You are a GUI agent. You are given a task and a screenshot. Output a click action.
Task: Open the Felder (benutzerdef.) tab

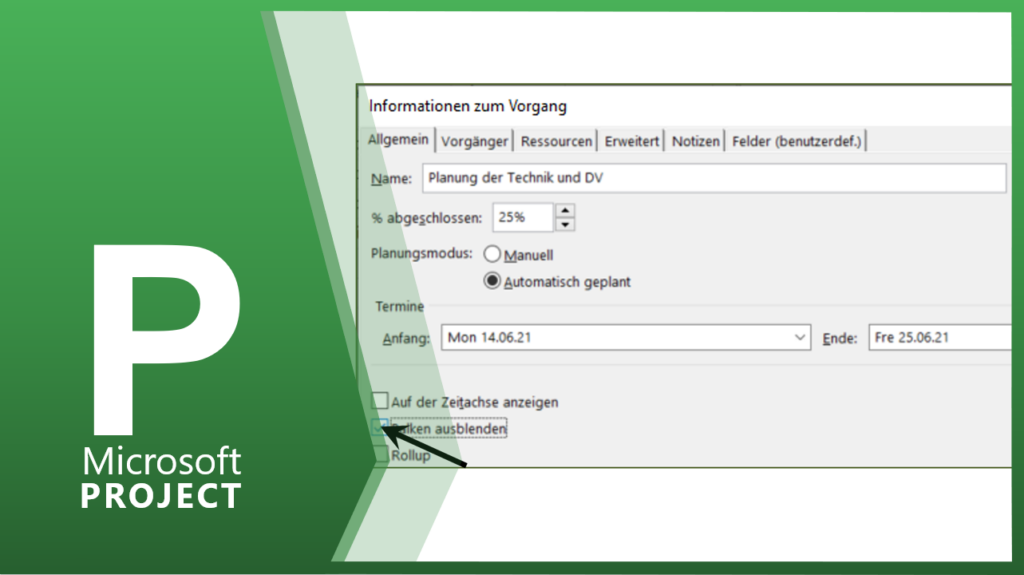796,141
